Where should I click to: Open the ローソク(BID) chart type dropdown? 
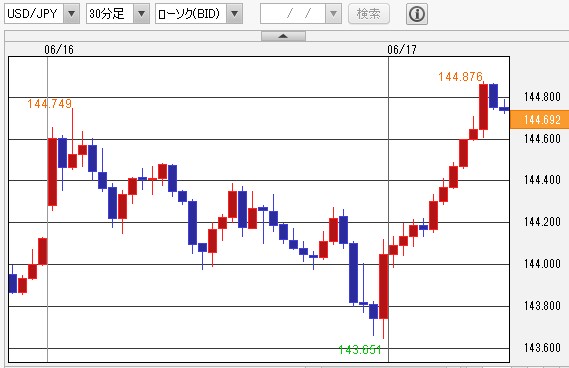(x=199, y=14)
